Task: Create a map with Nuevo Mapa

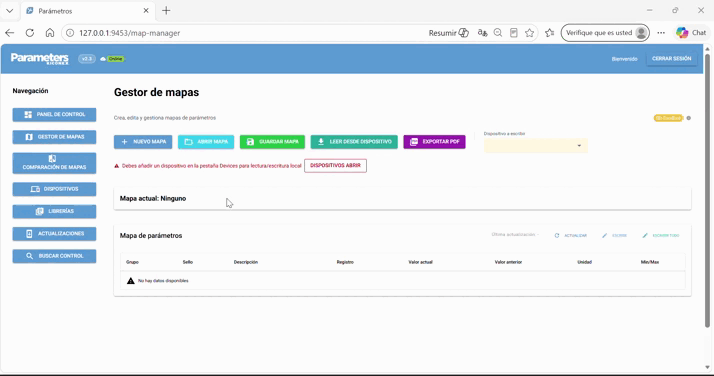Action: click(x=143, y=142)
